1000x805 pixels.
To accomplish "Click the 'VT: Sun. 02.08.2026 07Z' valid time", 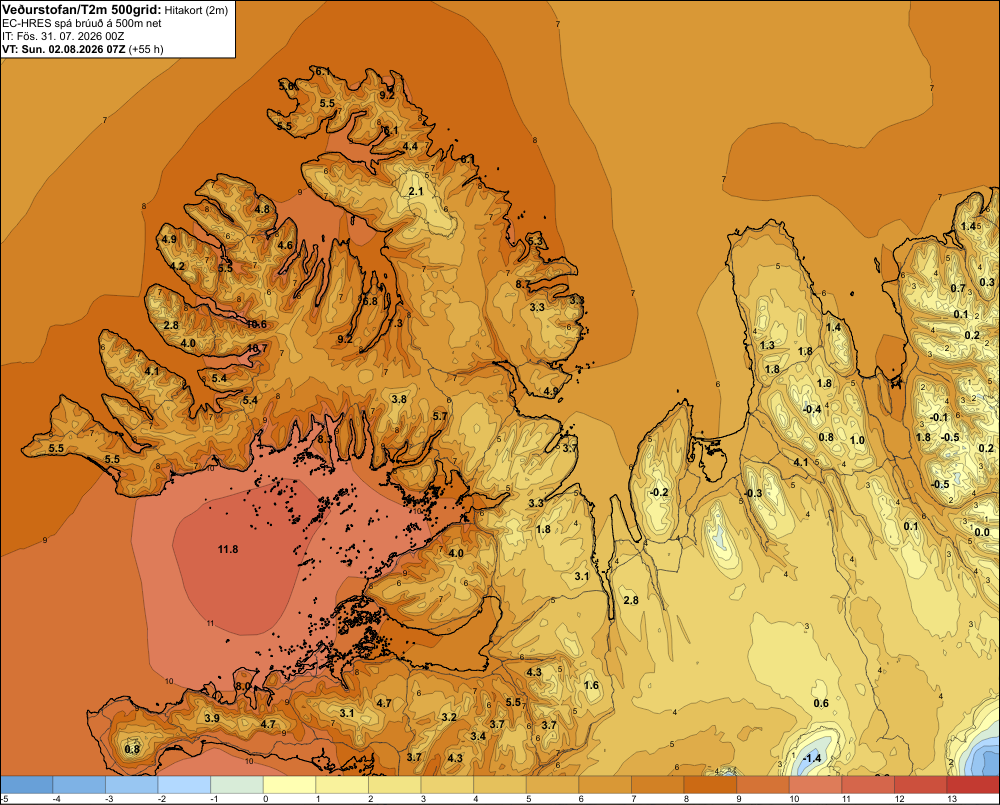I will point(64,49).
